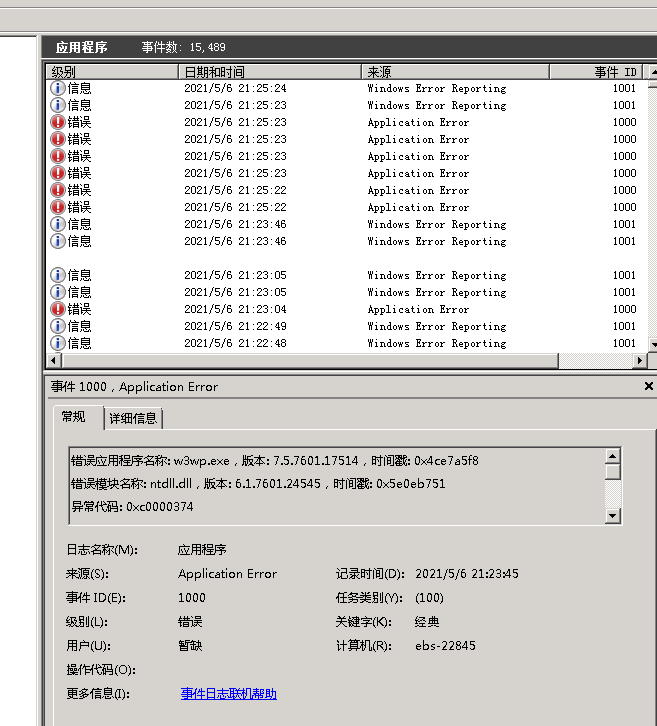Viewport: 657px width, 726px height.
Task: Click the info icon on the 21:22:49 event
Action: click(58, 326)
